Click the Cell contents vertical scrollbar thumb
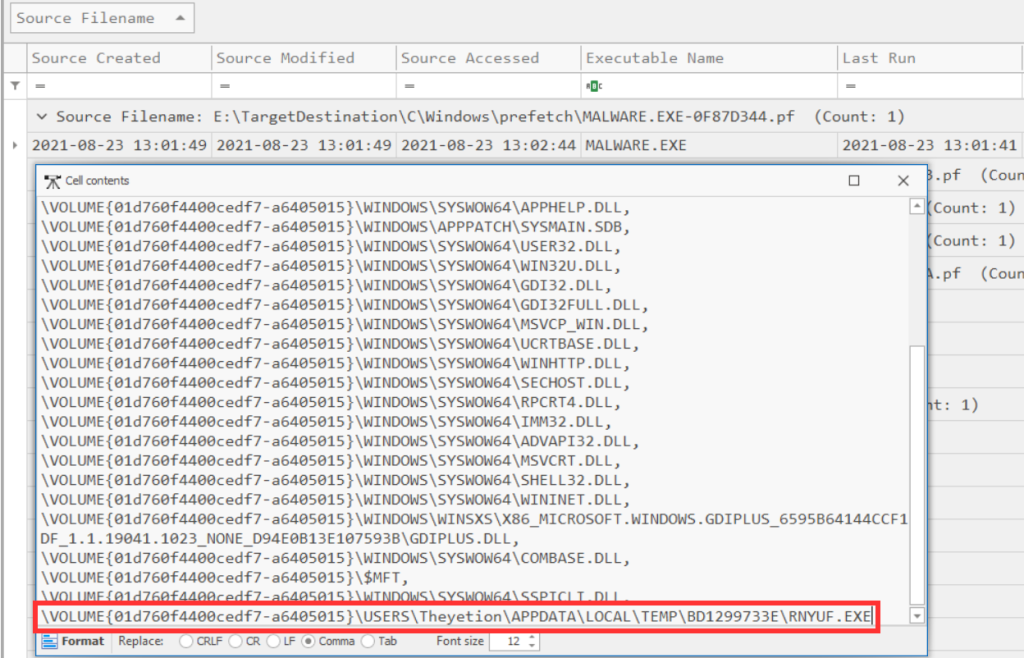Image resolution: width=1024 pixels, height=658 pixels. 917,475
